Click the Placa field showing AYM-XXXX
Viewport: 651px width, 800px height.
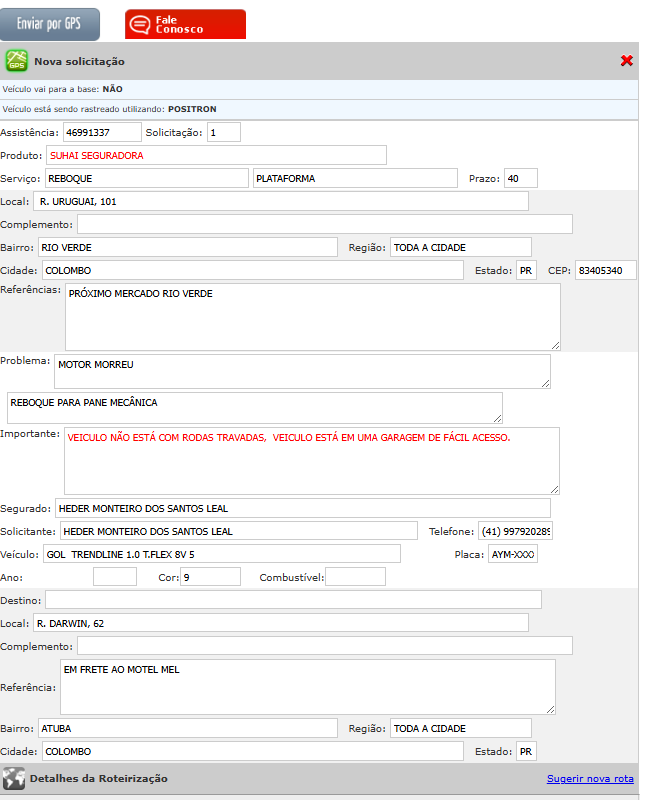512,554
